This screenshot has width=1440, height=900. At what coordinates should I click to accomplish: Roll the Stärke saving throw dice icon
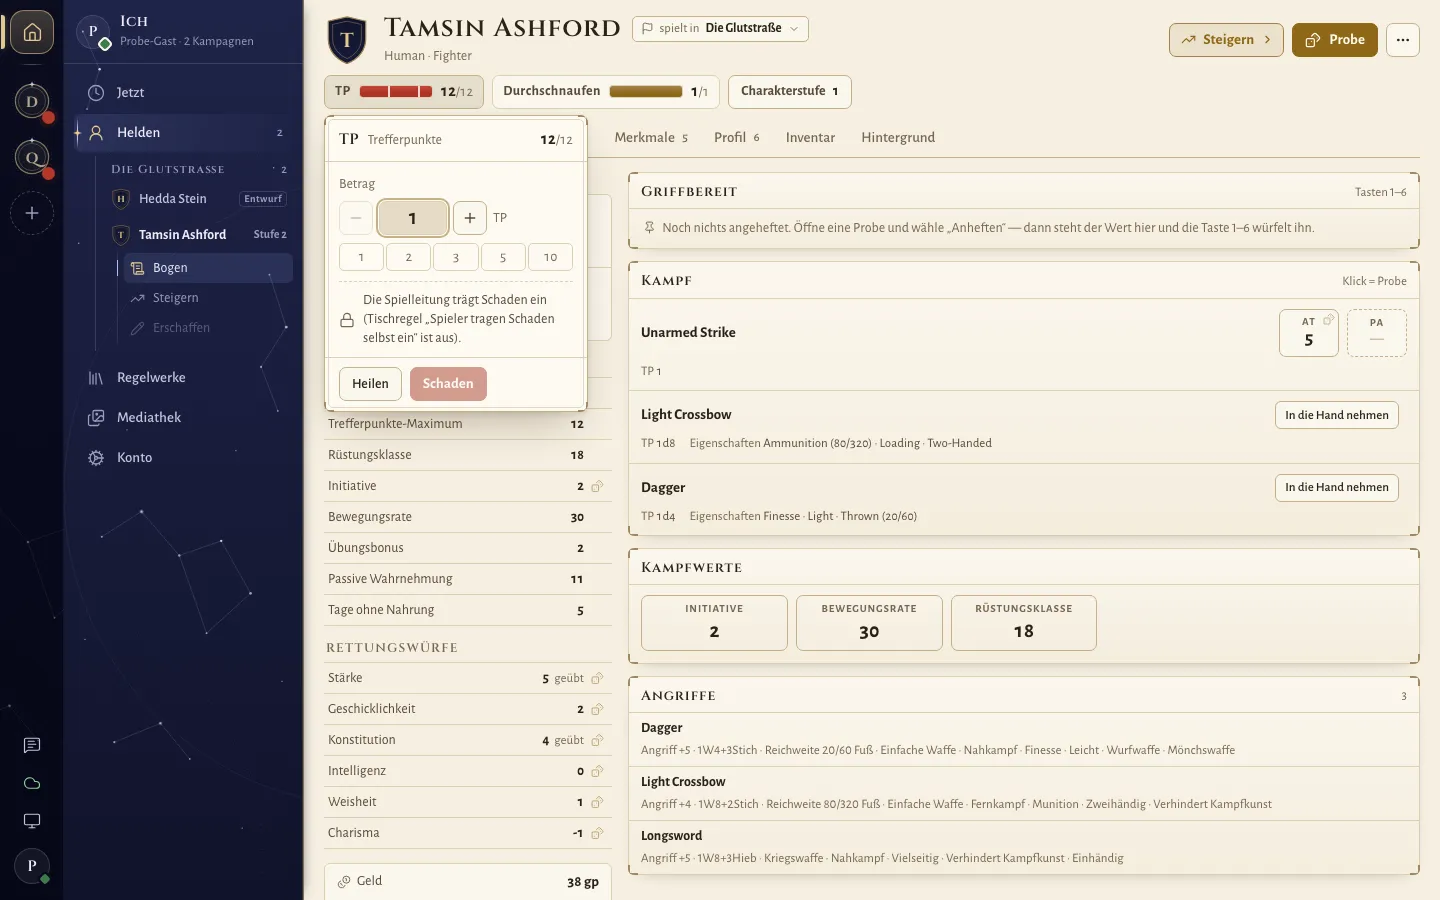597,678
